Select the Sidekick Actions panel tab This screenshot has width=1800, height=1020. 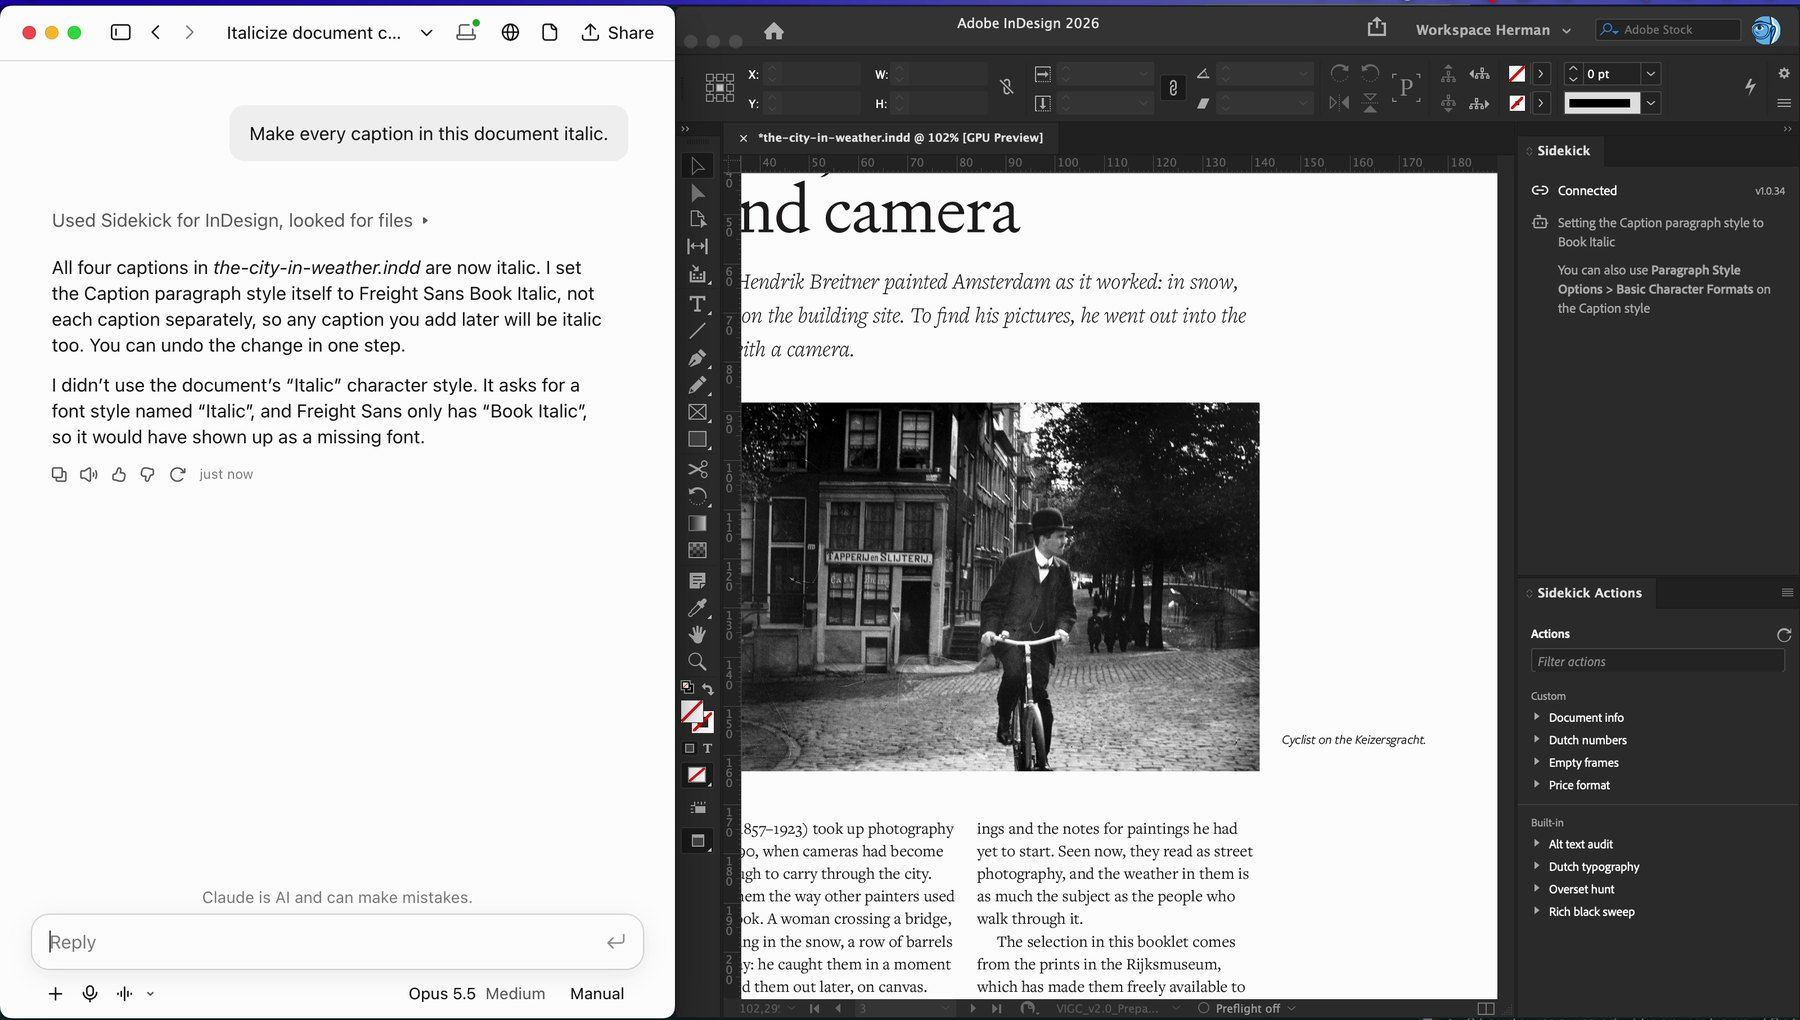pyautogui.click(x=1589, y=593)
